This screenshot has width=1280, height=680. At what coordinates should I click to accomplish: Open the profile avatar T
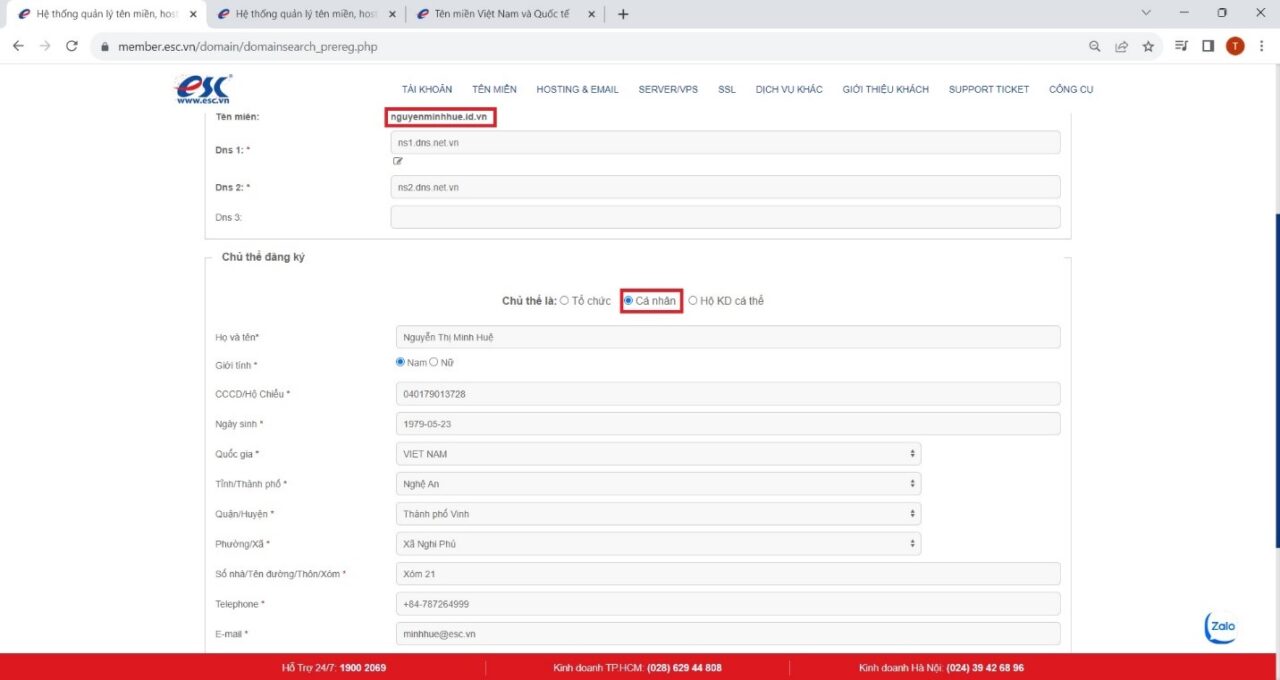click(1235, 46)
